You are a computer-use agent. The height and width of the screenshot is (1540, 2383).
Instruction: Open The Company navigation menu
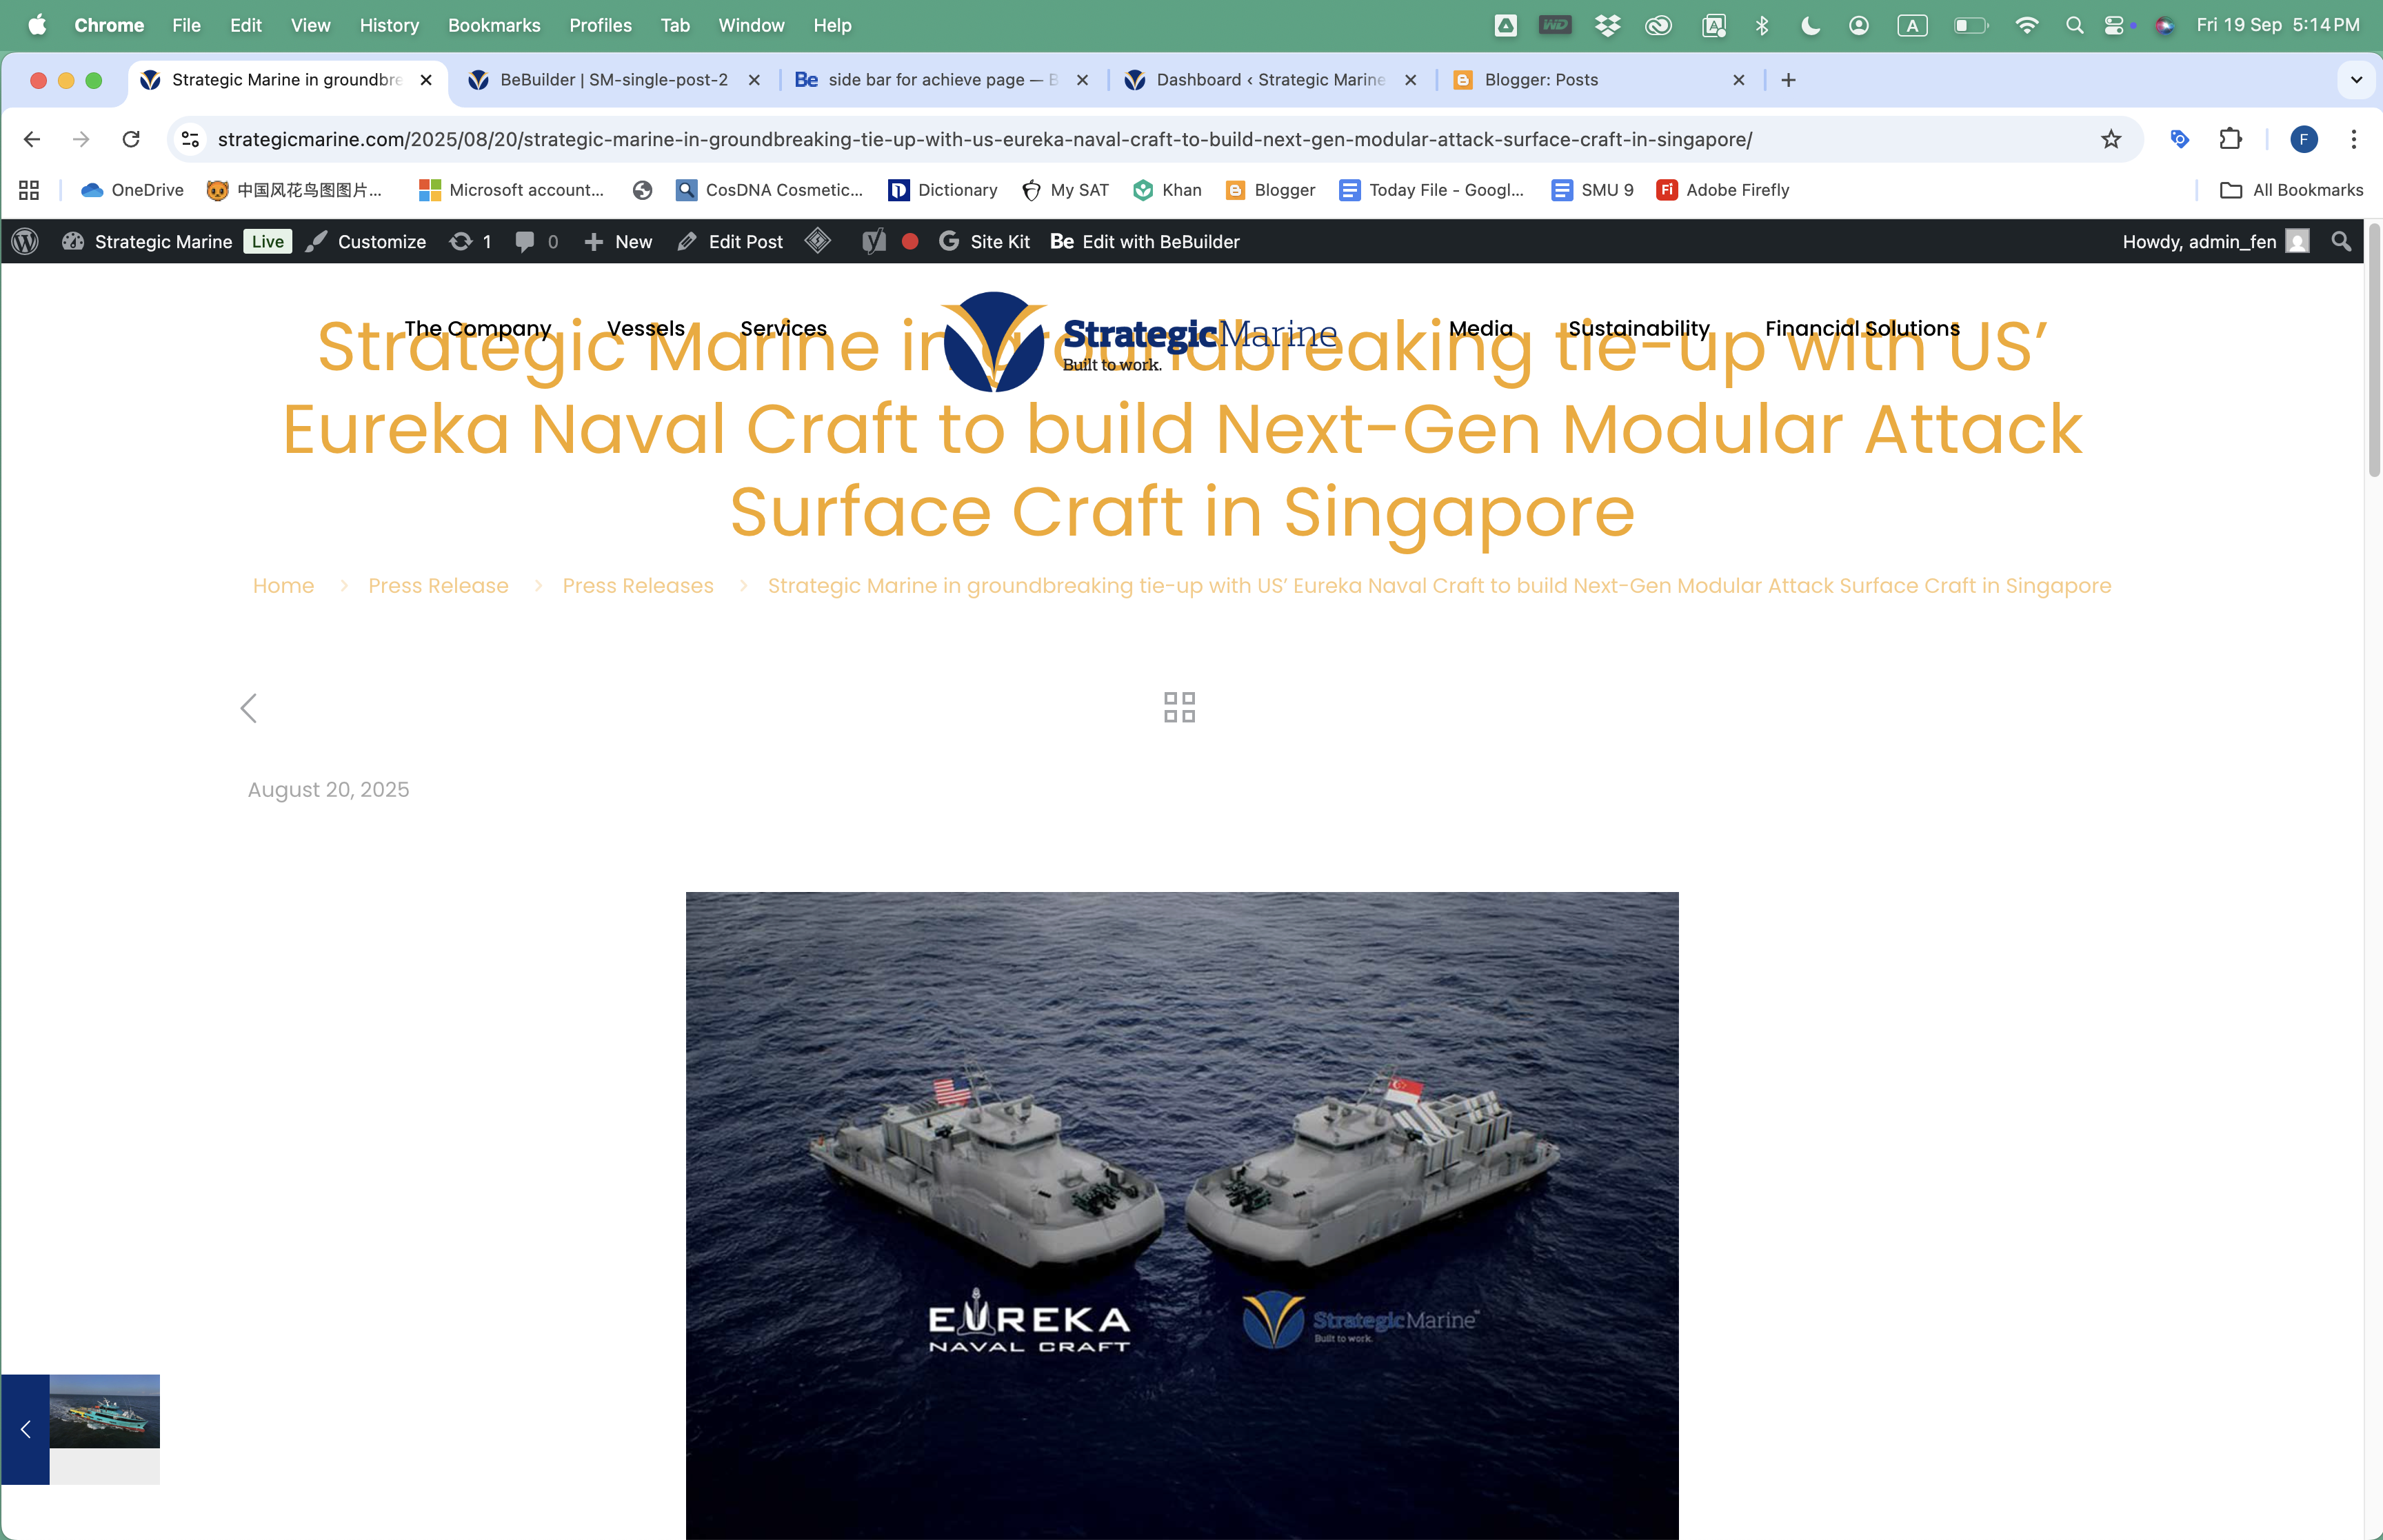(477, 328)
